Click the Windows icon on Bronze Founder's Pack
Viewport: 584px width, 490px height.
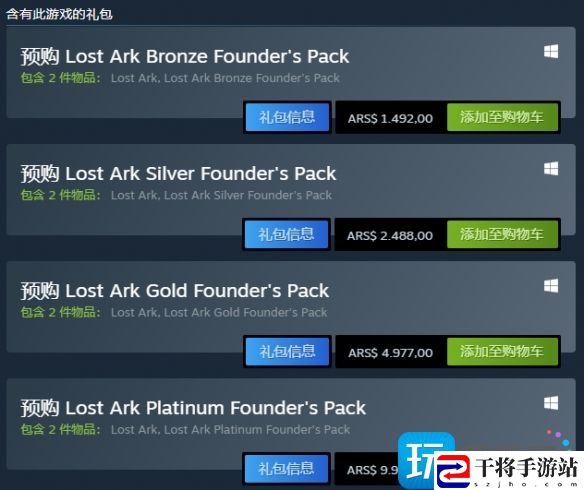tap(551, 51)
